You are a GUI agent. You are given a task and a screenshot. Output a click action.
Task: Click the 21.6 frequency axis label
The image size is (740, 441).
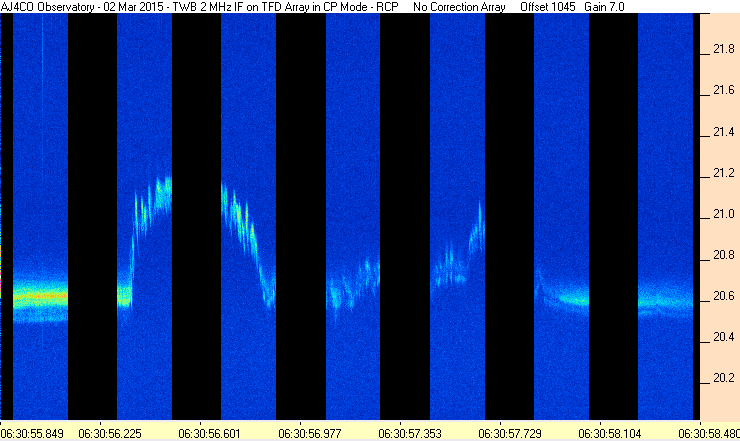723,90
